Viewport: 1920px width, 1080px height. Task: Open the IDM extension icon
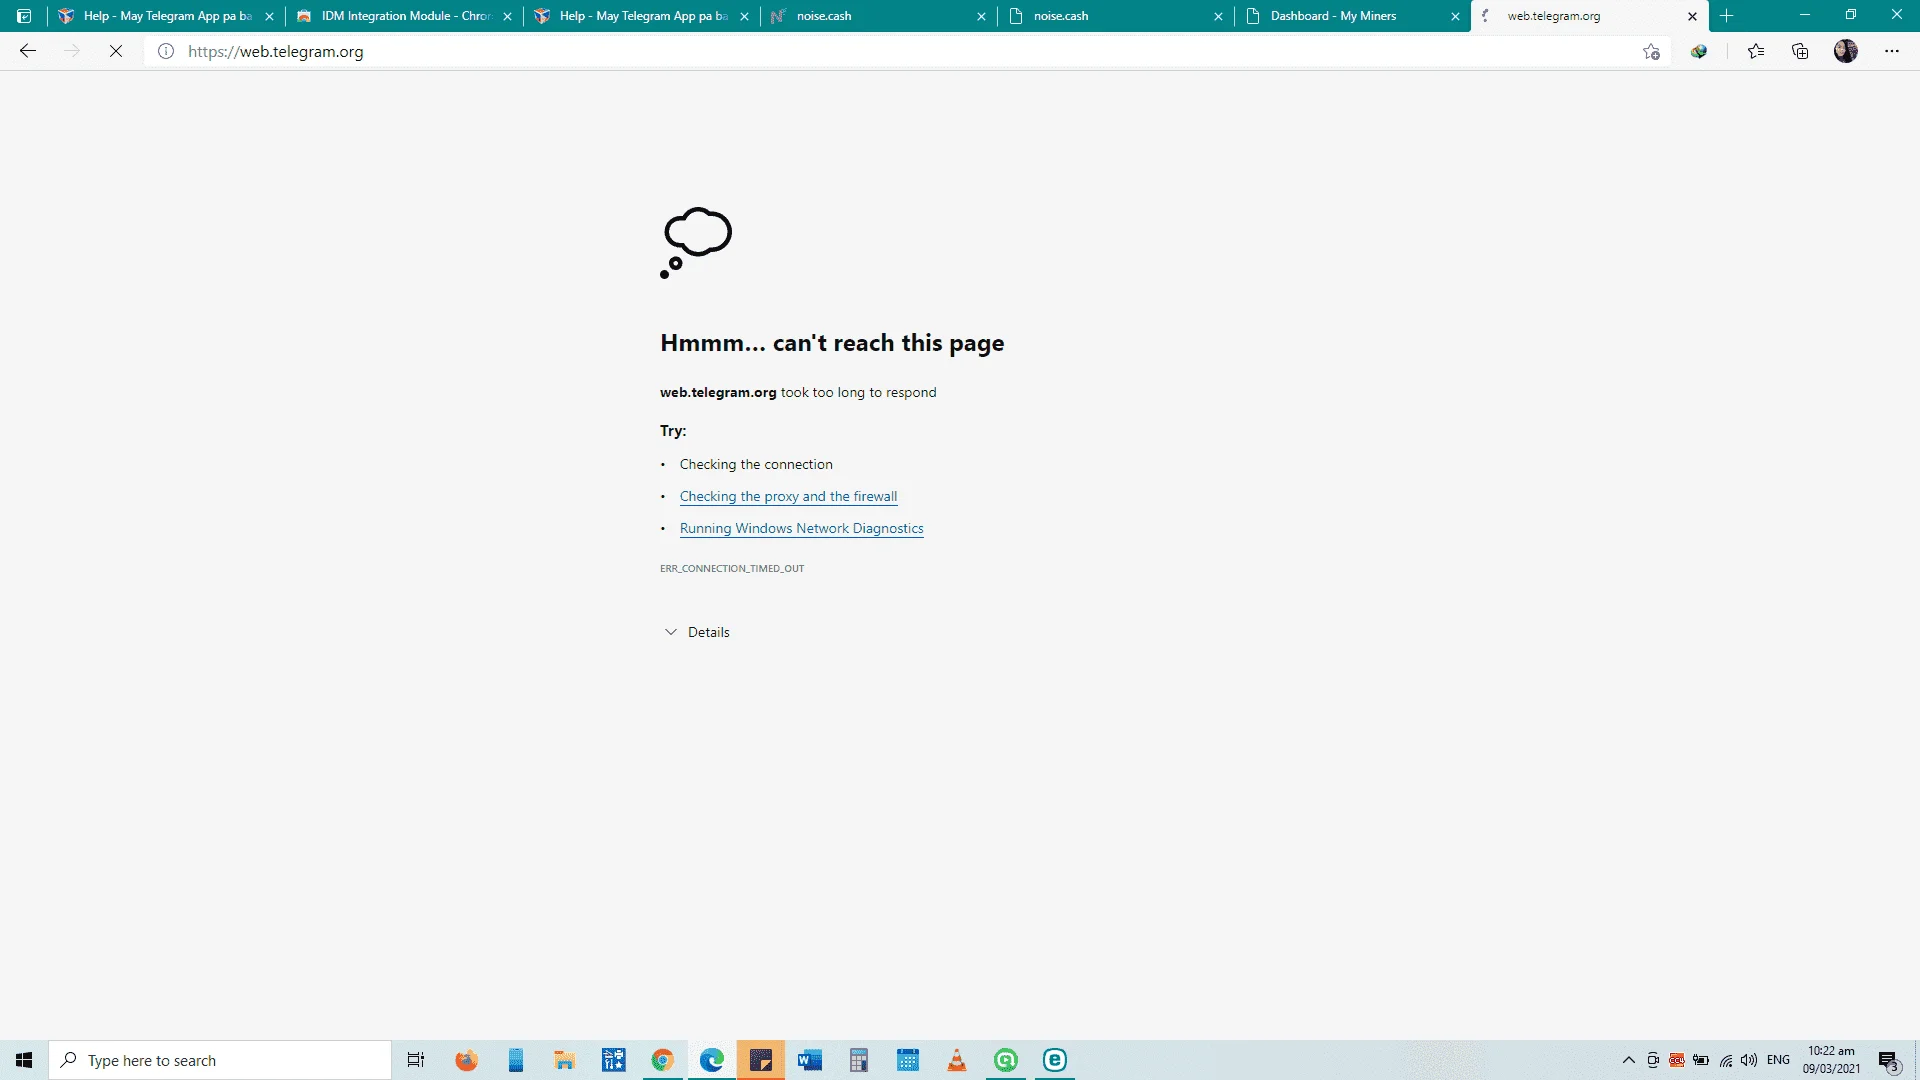[x=1699, y=52]
